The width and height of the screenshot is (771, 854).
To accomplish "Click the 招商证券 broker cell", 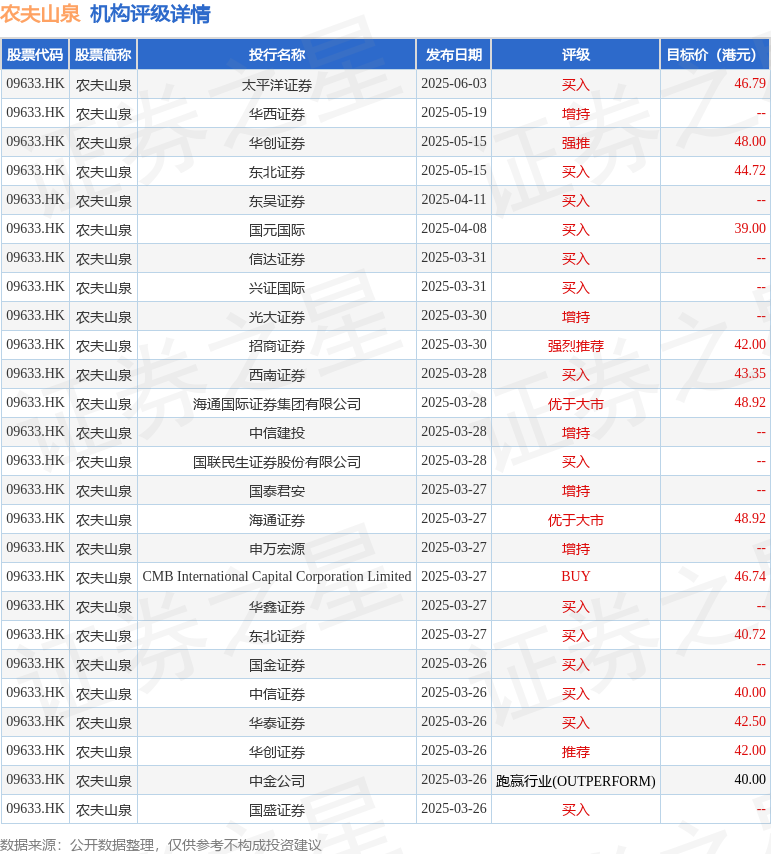I will pyautogui.click(x=277, y=346).
